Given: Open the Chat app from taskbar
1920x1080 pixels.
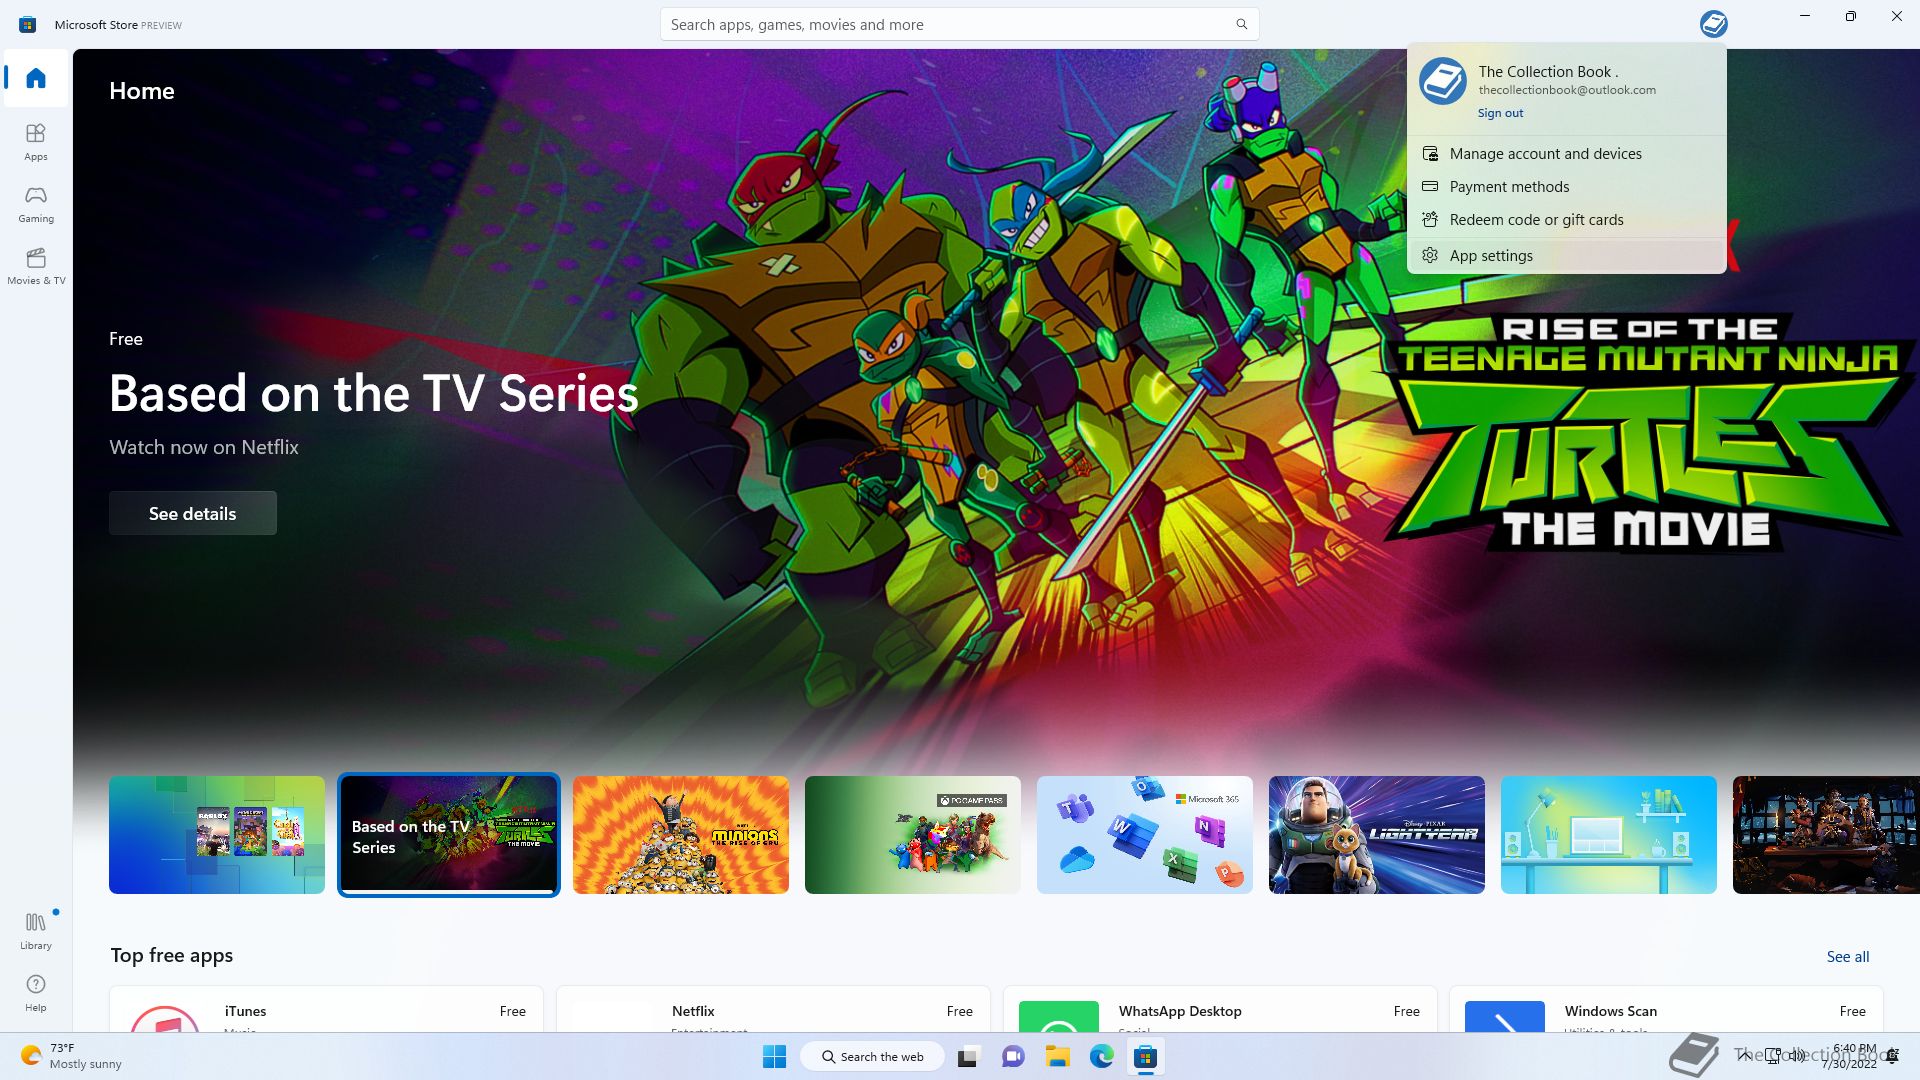Looking at the screenshot, I should [x=1013, y=1057].
